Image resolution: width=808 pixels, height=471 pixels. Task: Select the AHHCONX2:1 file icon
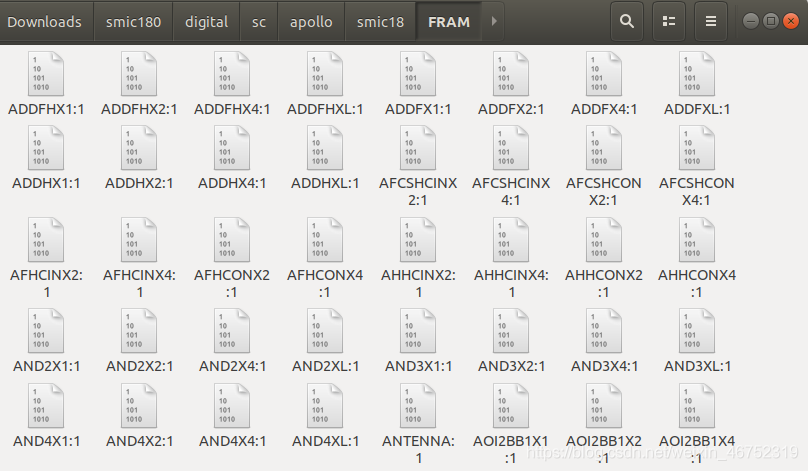coord(604,240)
